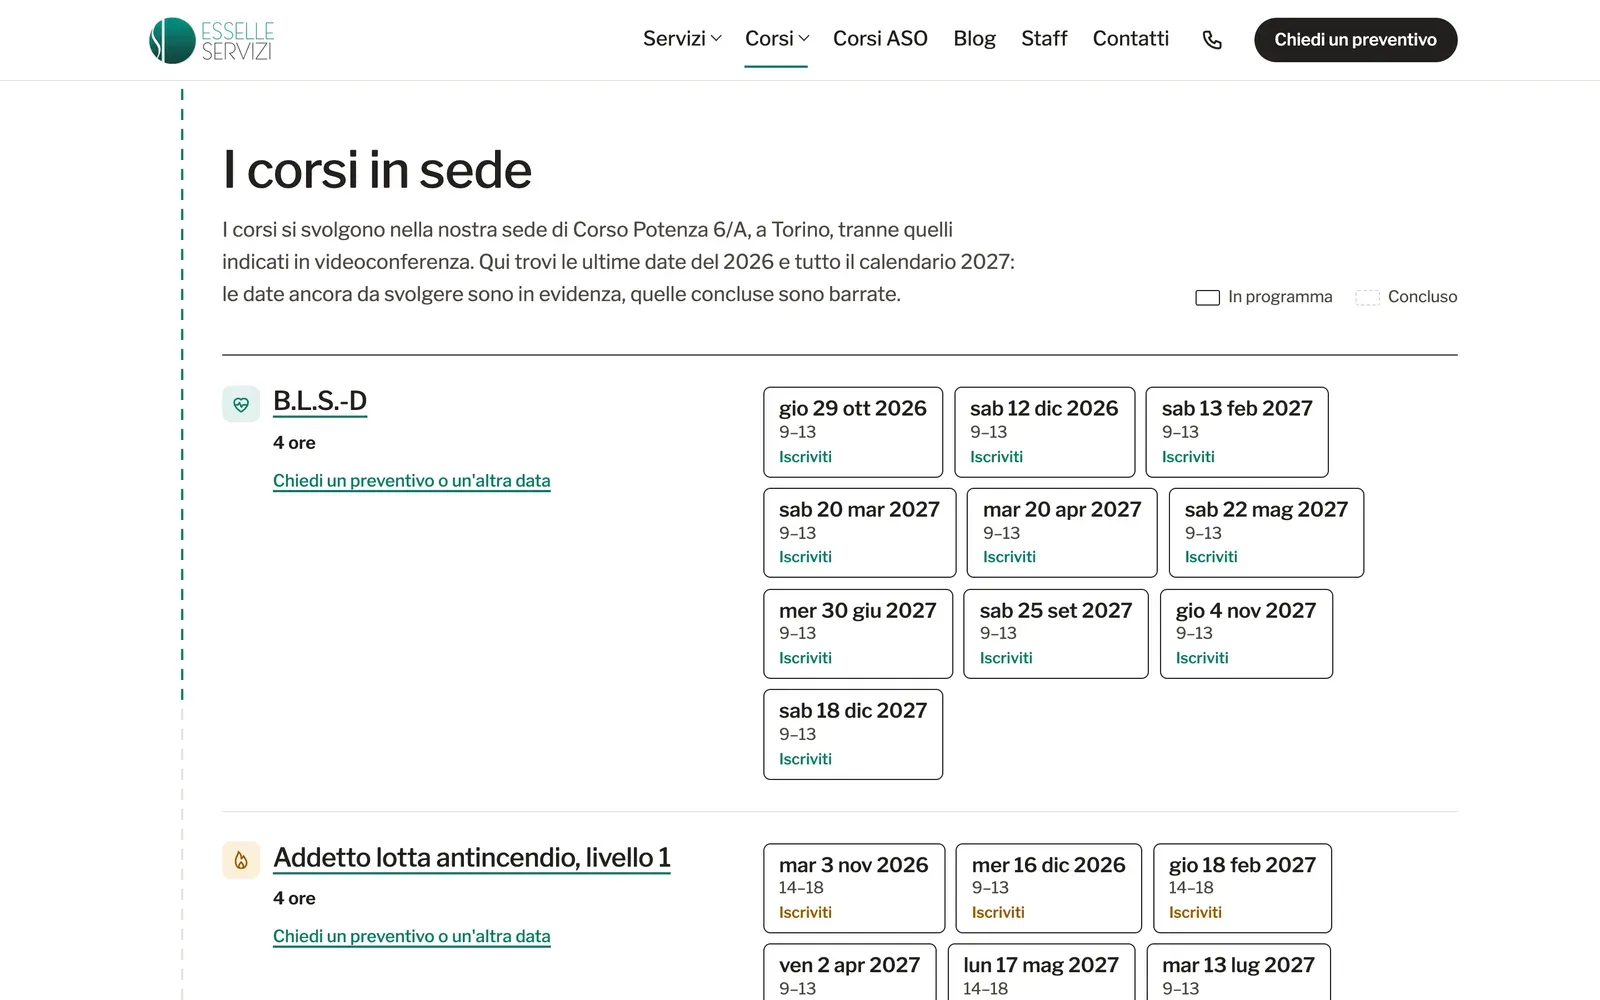This screenshot has height=1000, width=1600.
Task: Expand the Corsi dropdown menu
Action: 777,38
